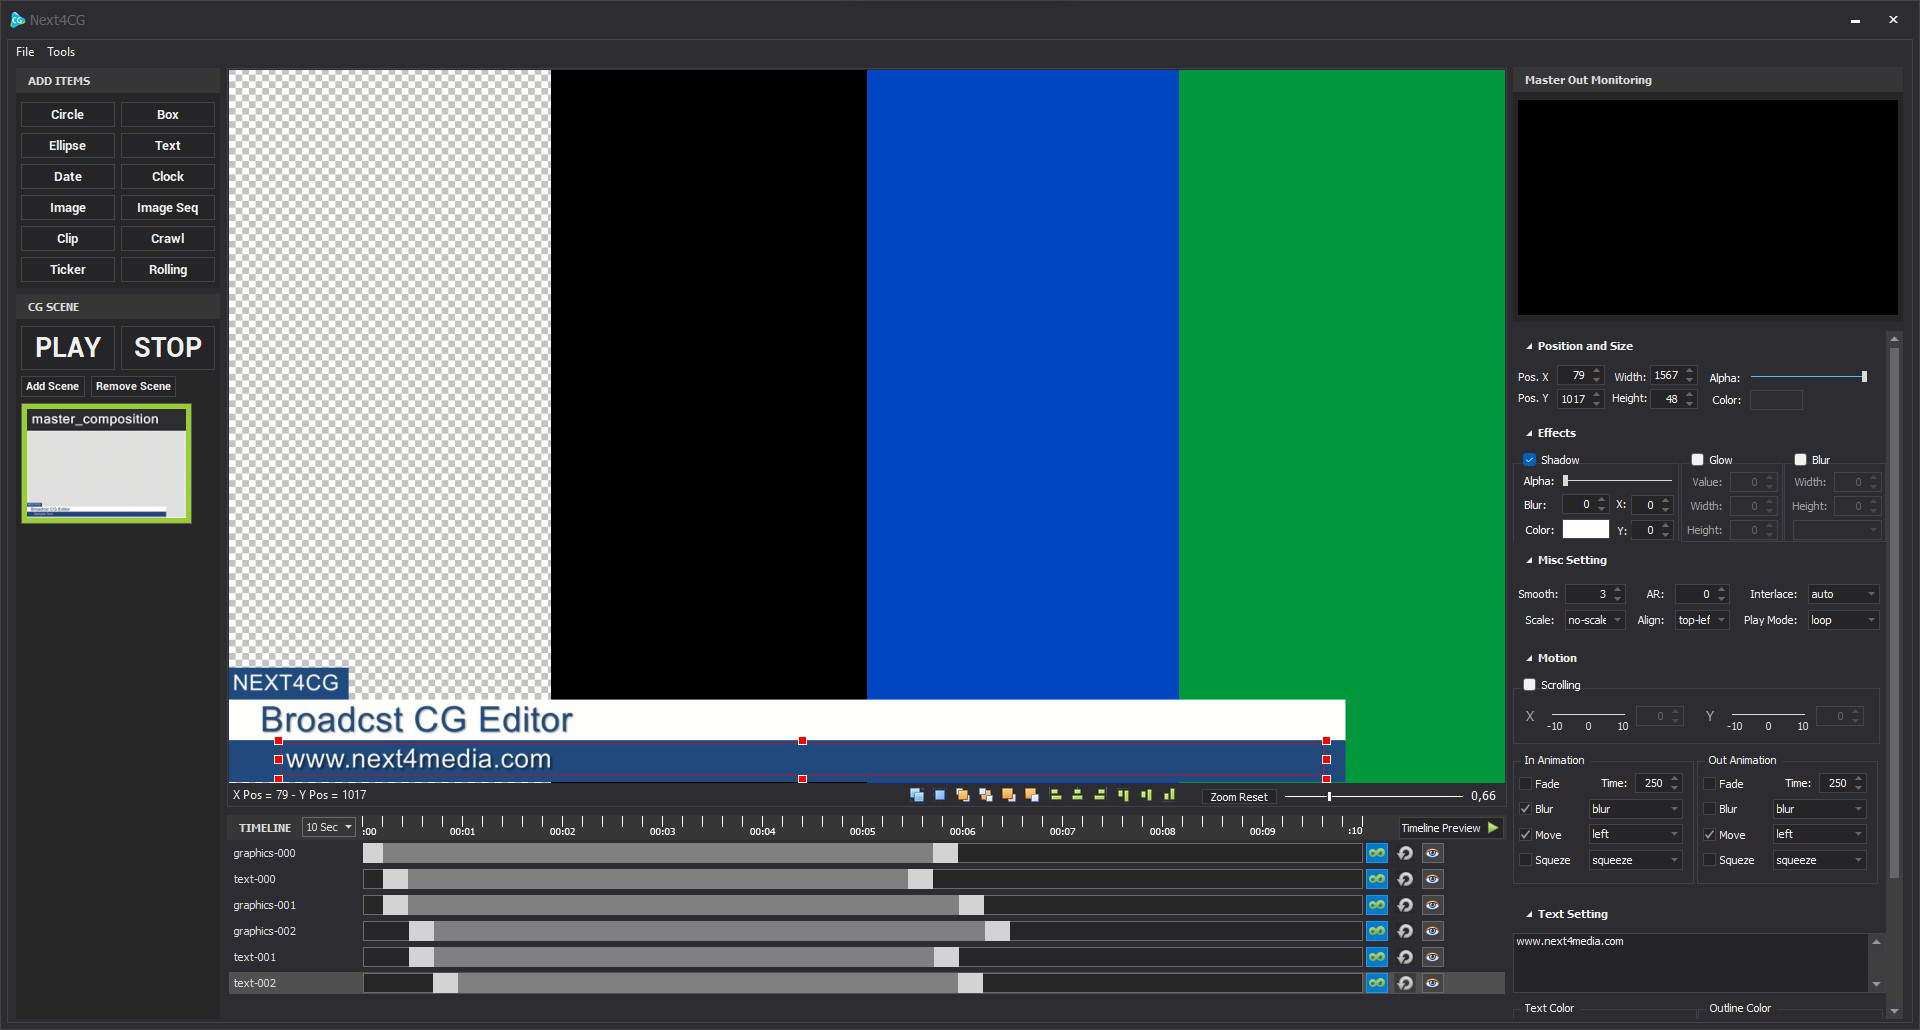Click the loop icon on text-002 track
The height and width of the screenshot is (1030, 1920).
1377,984
